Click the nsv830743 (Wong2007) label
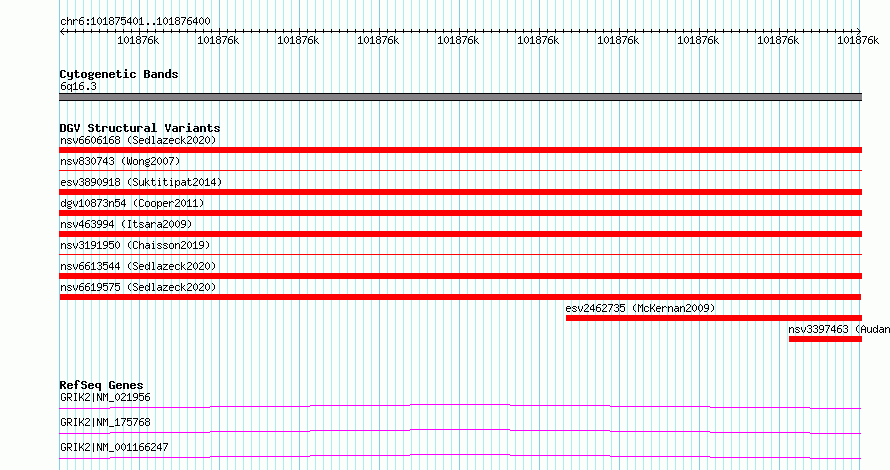This screenshot has height=470, width=890. [x=120, y=161]
